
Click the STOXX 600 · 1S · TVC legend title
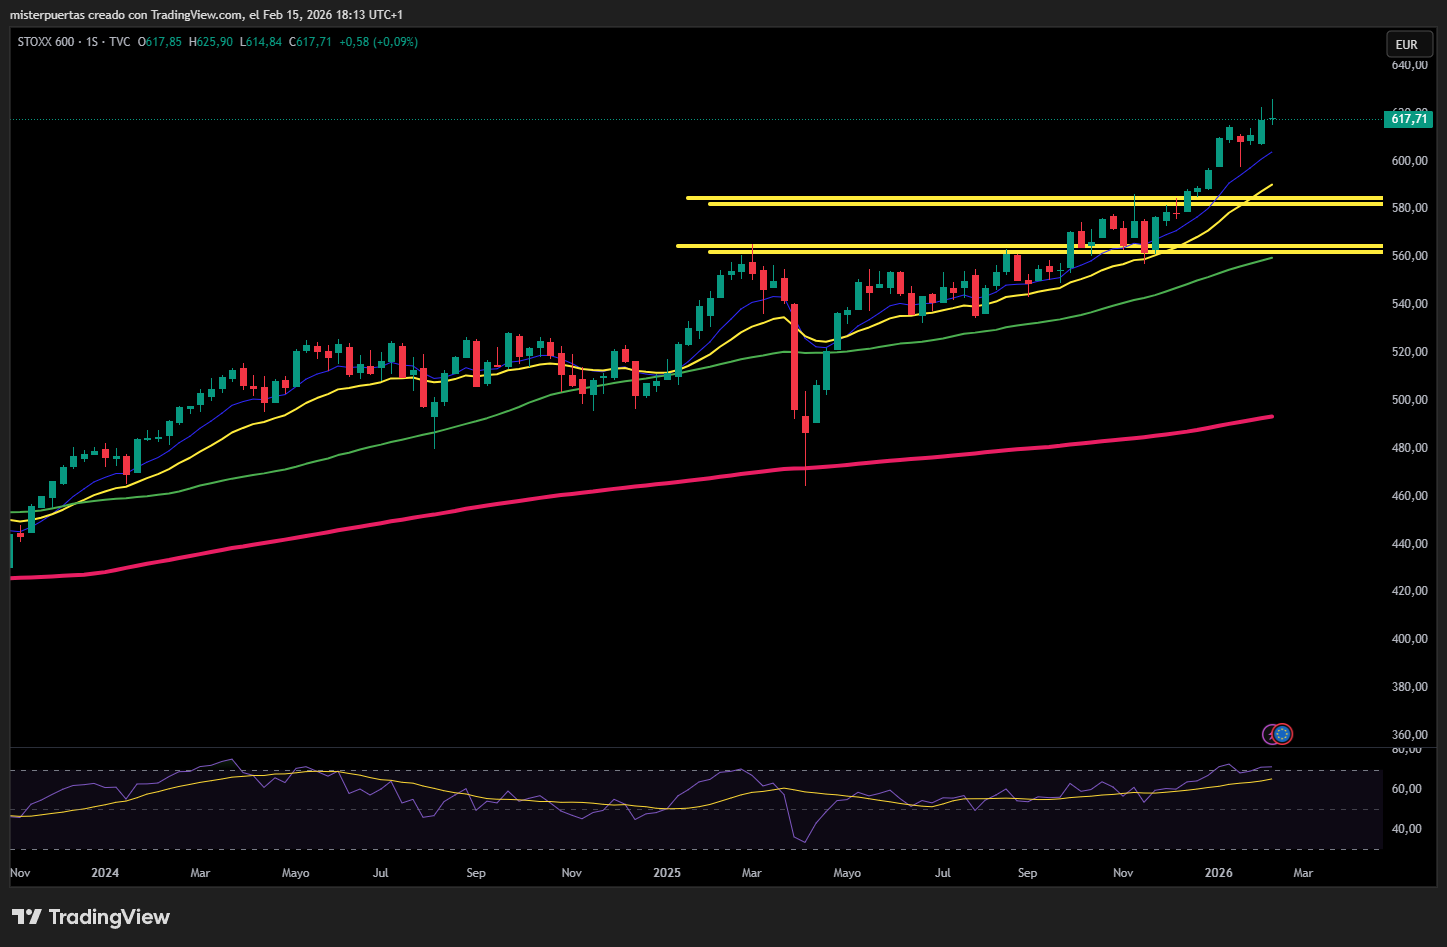pos(74,42)
